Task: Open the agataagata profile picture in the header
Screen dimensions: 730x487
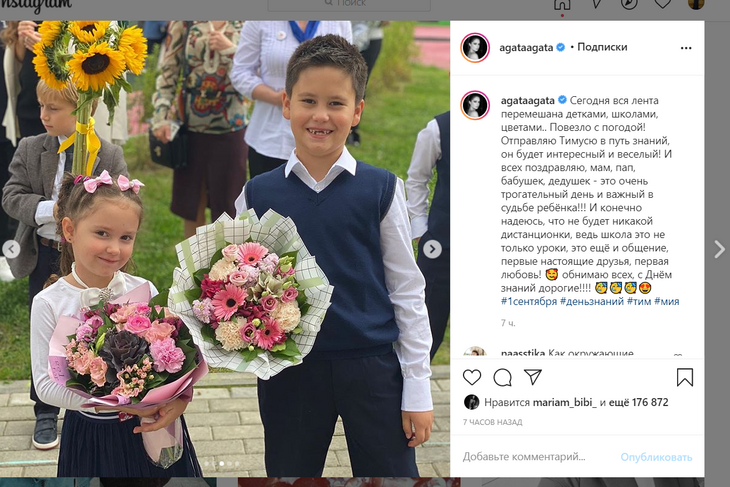Action: [475, 47]
